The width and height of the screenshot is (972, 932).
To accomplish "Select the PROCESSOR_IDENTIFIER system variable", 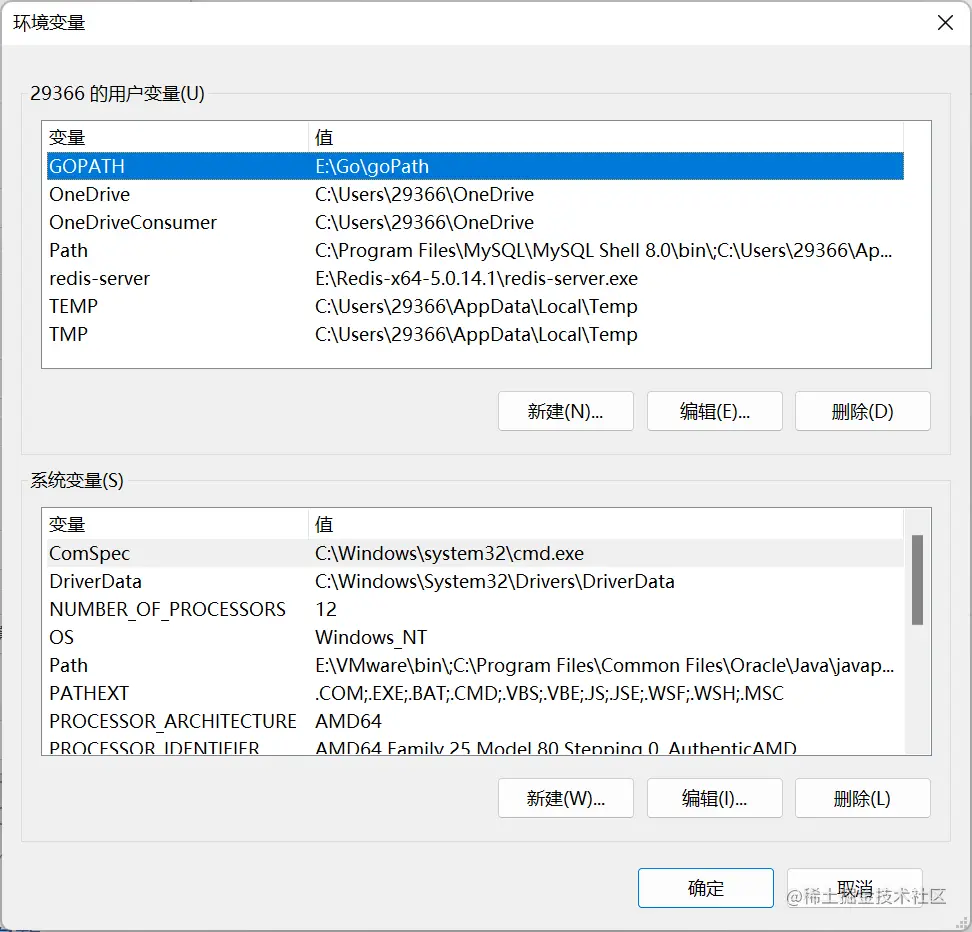I will [x=475, y=746].
